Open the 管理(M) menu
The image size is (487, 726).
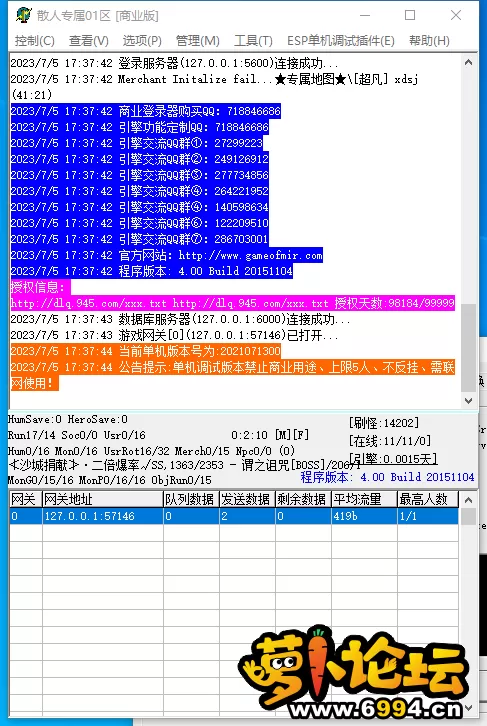(198, 41)
